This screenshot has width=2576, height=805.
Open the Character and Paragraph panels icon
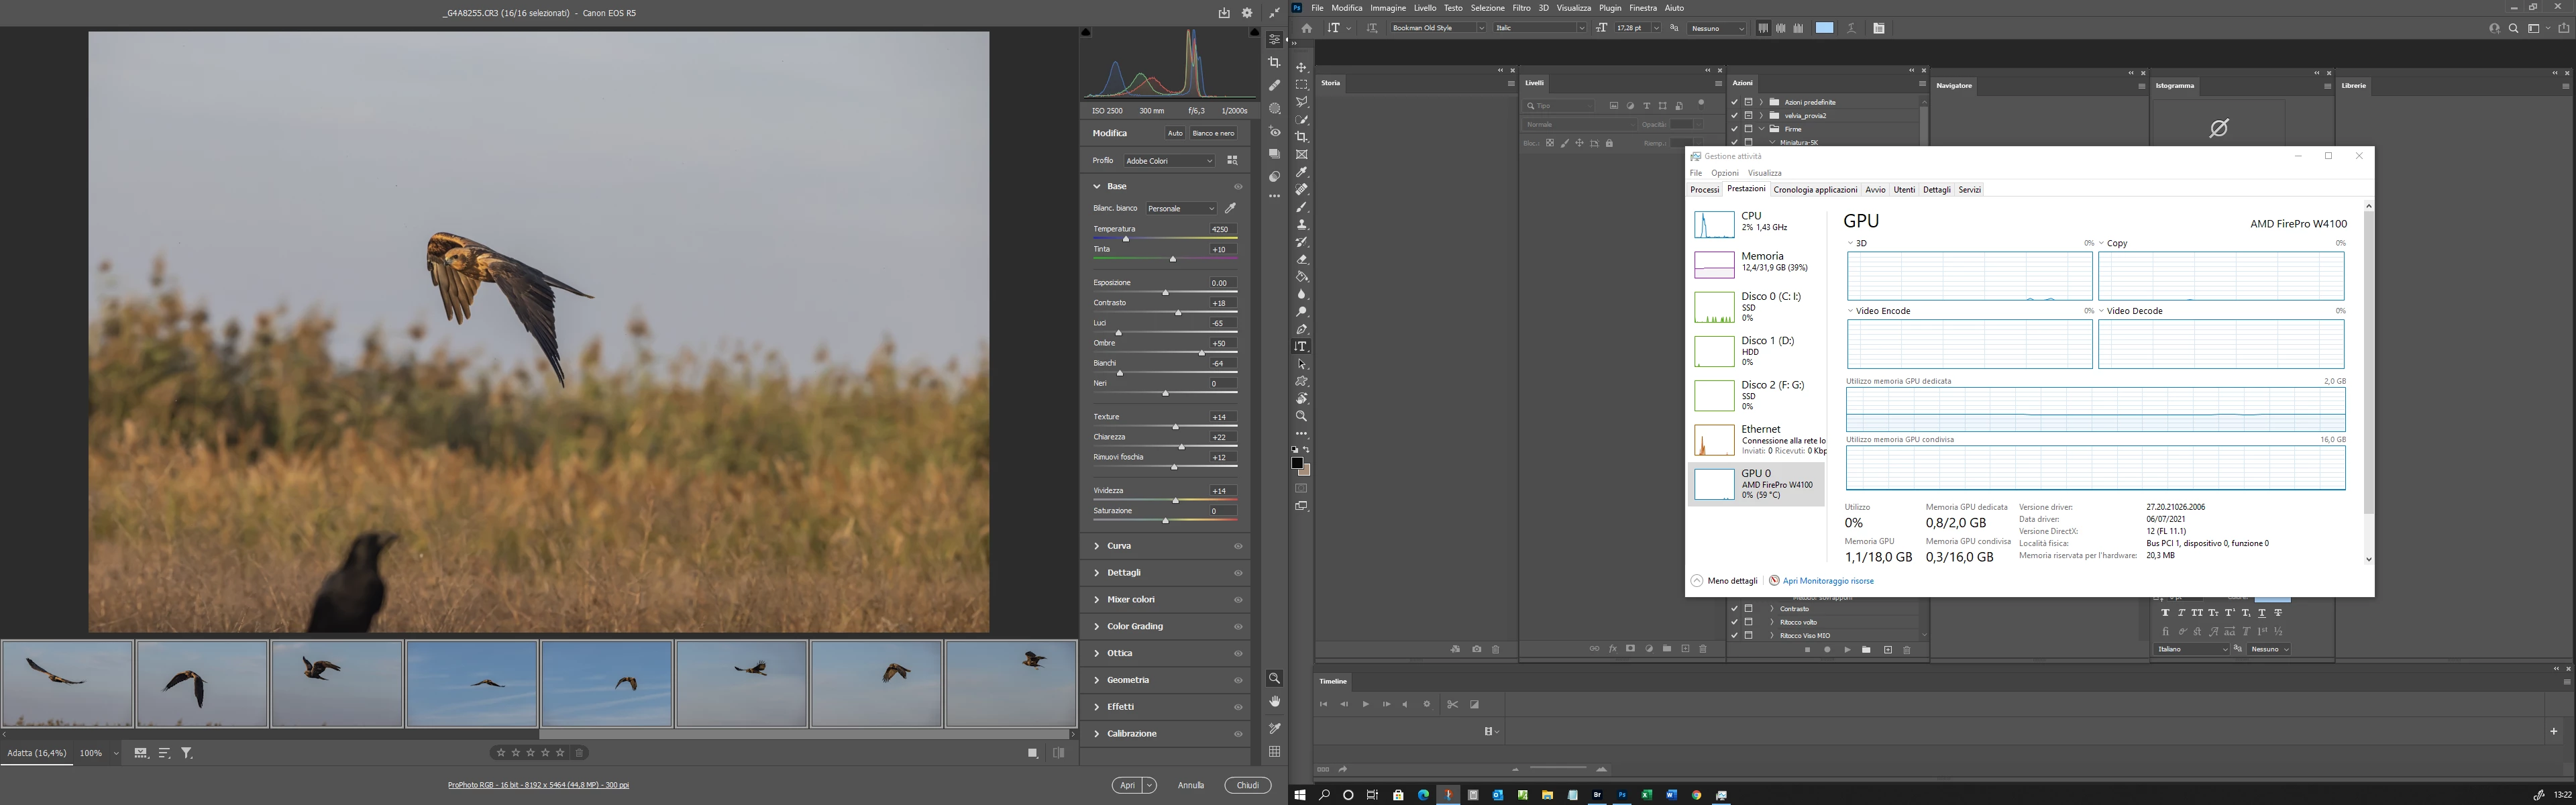1878,28
